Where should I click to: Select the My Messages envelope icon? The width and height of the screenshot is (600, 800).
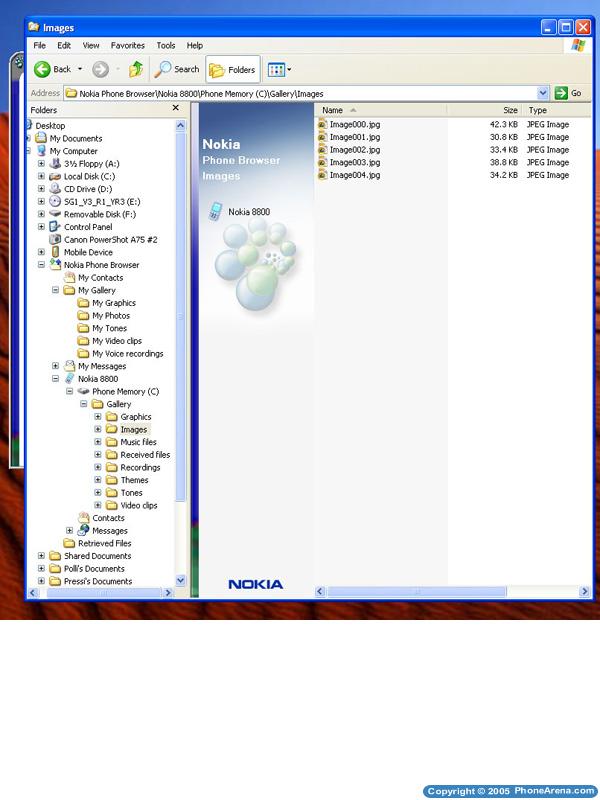click(x=69, y=366)
